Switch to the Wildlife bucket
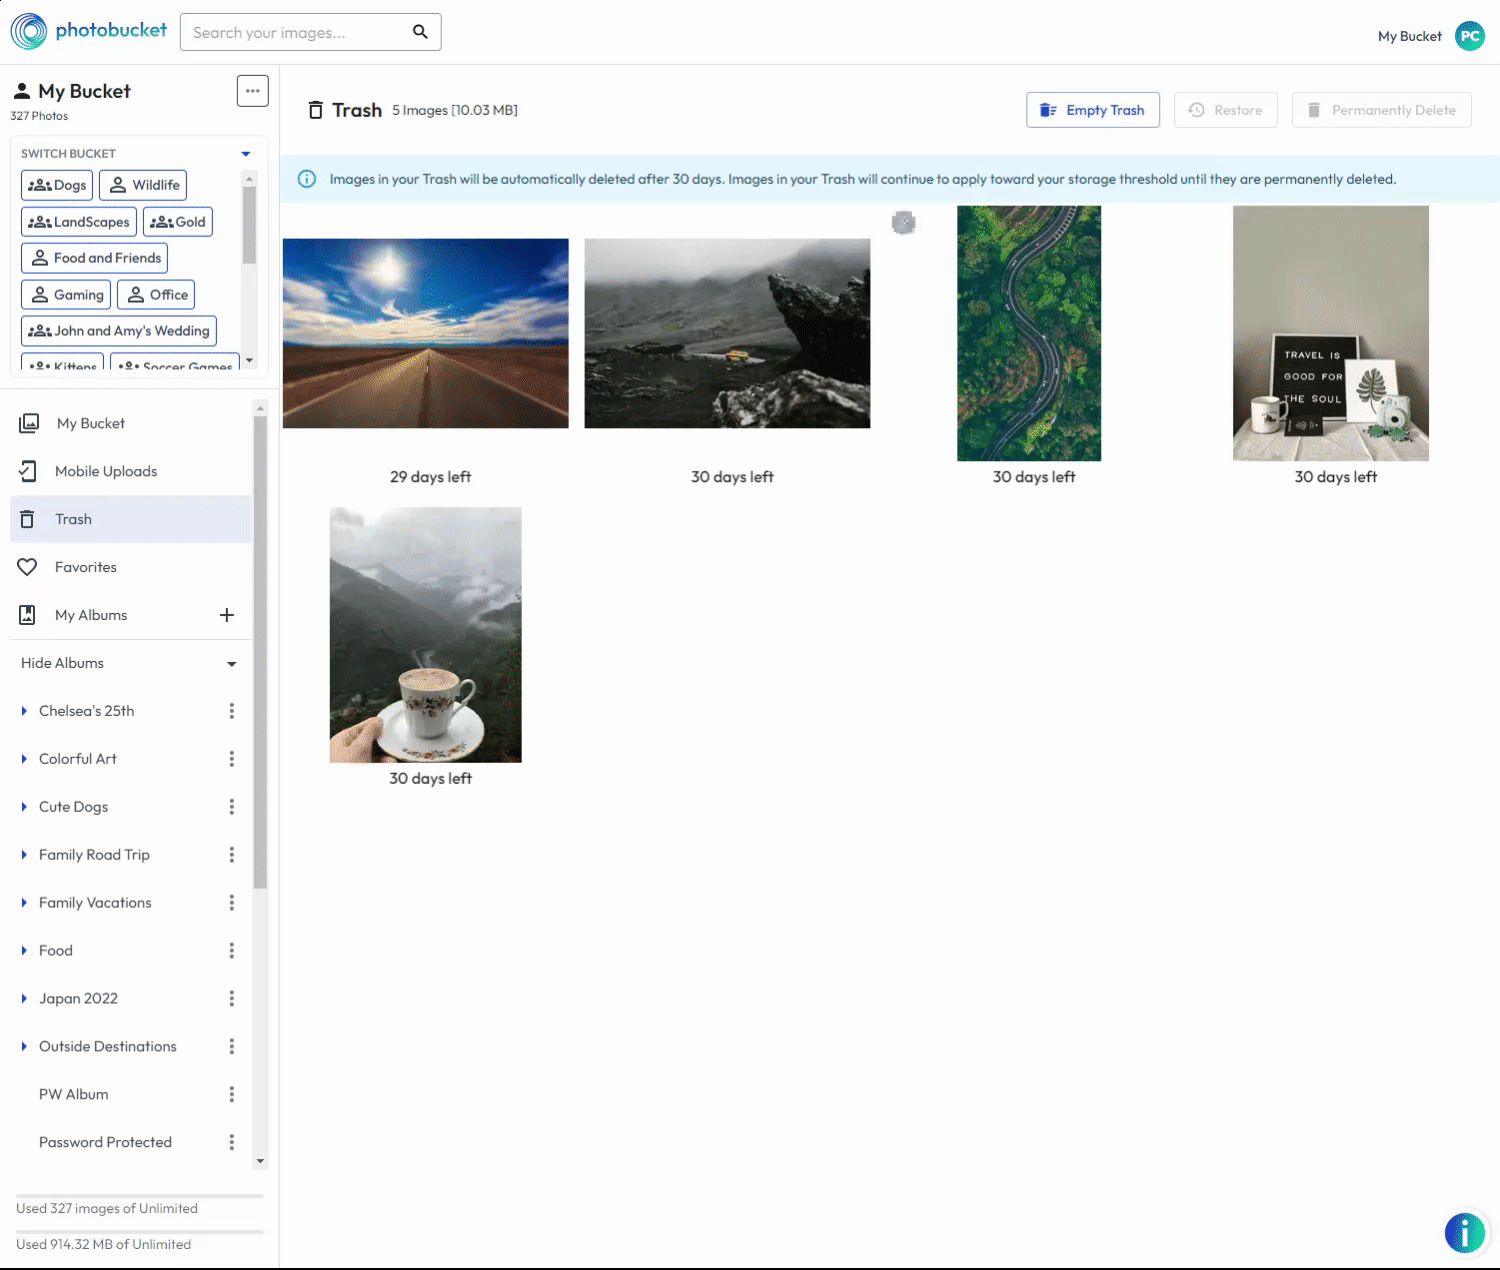1500x1270 pixels. tap(143, 185)
